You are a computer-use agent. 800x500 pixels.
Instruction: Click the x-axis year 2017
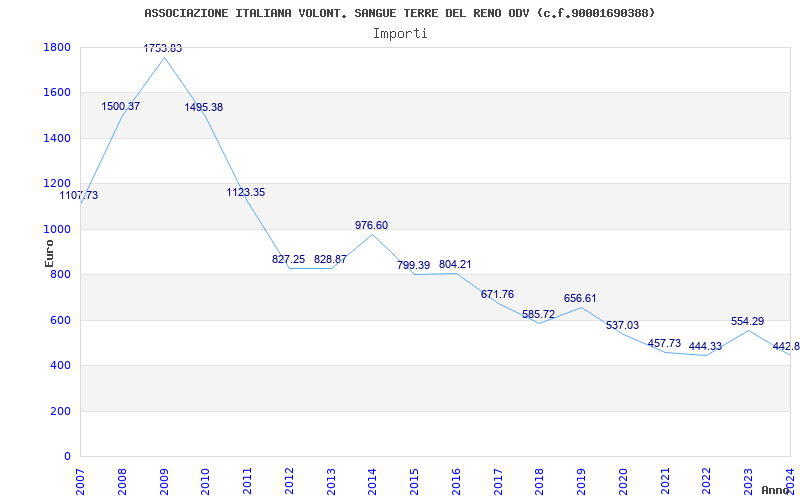pos(498,482)
